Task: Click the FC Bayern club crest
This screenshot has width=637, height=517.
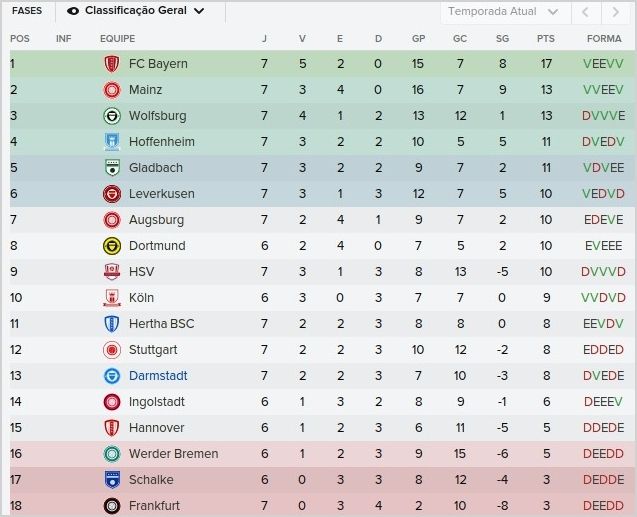Action: click(x=112, y=64)
